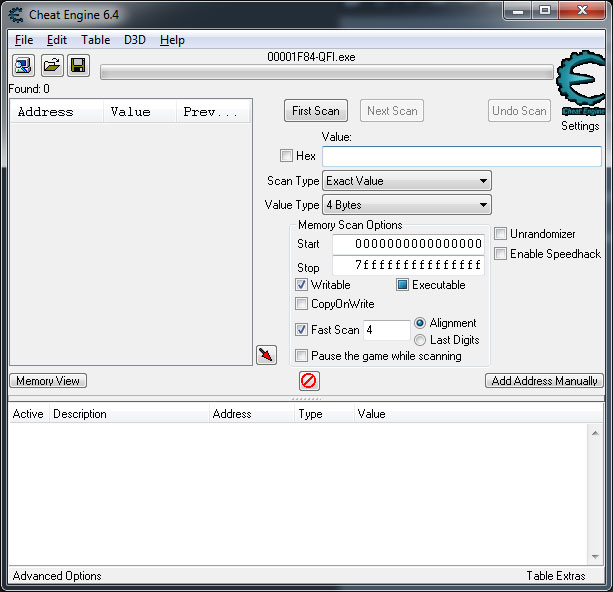Open the File menu
Screen dimensions: 613x592
click(x=24, y=40)
